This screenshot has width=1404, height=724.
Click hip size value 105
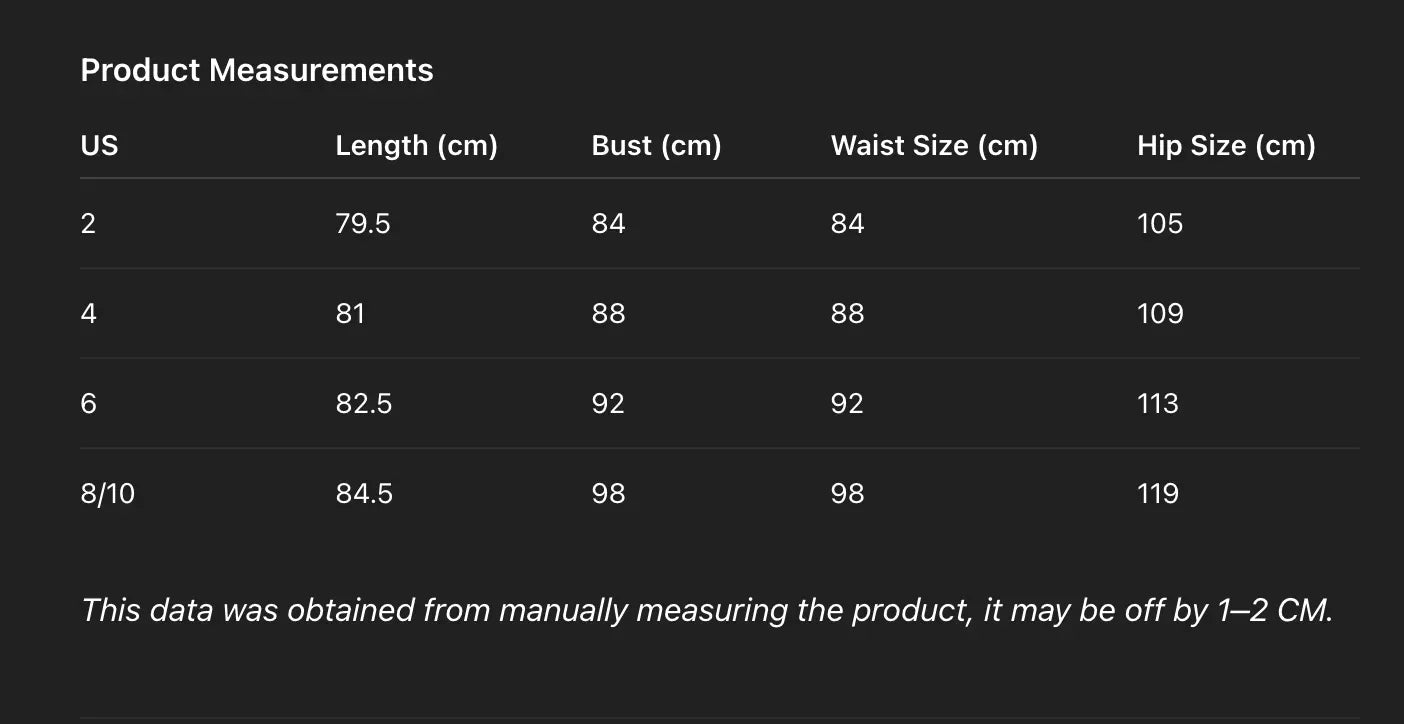click(1160, 223)
